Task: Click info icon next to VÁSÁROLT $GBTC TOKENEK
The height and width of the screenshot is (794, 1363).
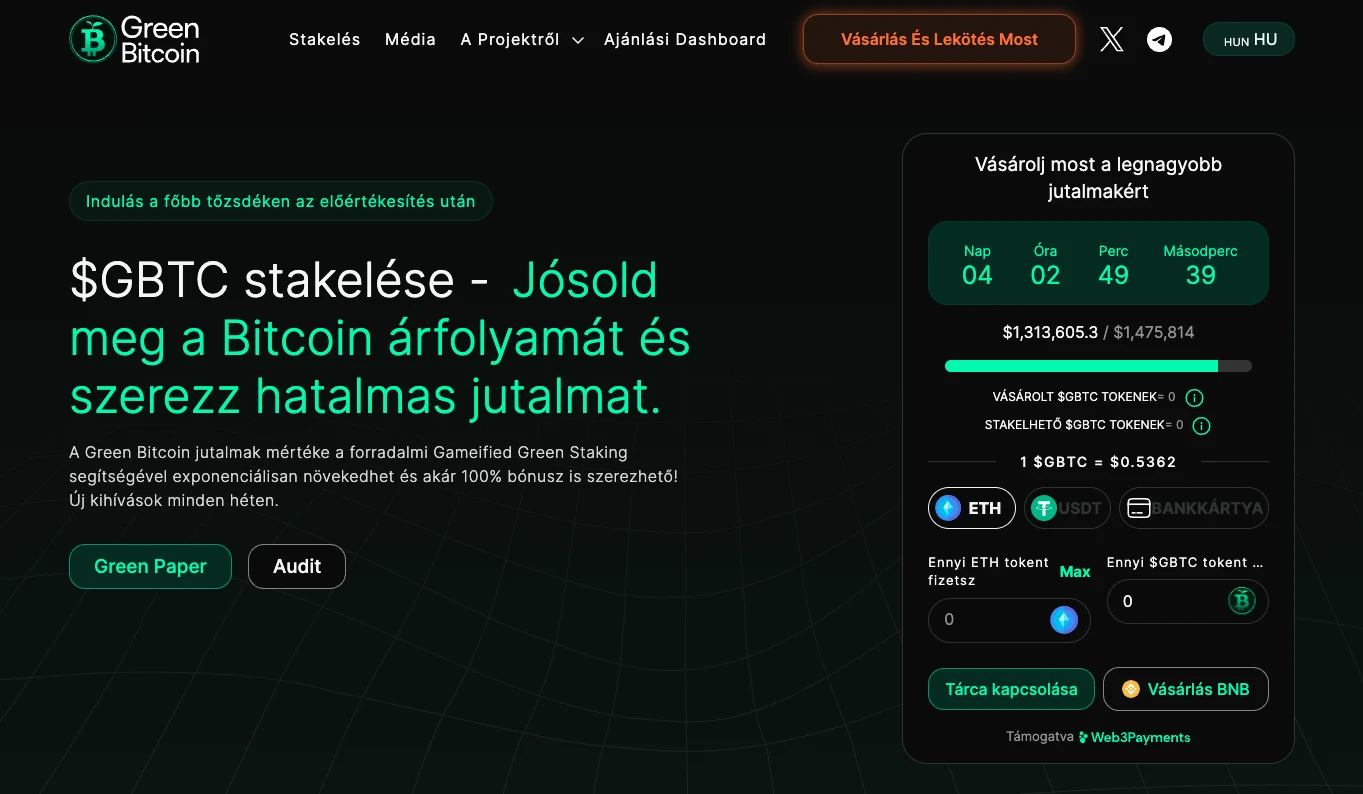Action: (1194, 398)
